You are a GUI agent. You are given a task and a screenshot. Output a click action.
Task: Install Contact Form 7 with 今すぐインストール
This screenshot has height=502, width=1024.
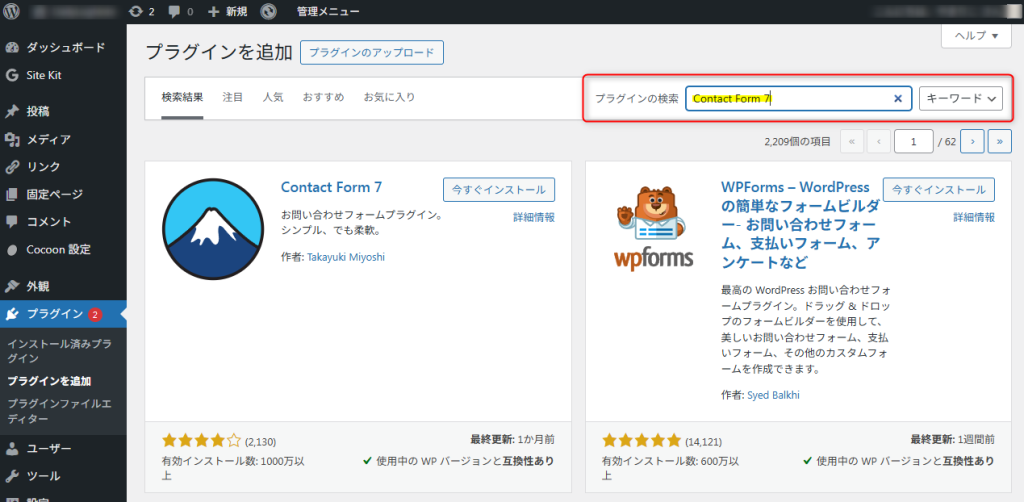pos(498,189)
